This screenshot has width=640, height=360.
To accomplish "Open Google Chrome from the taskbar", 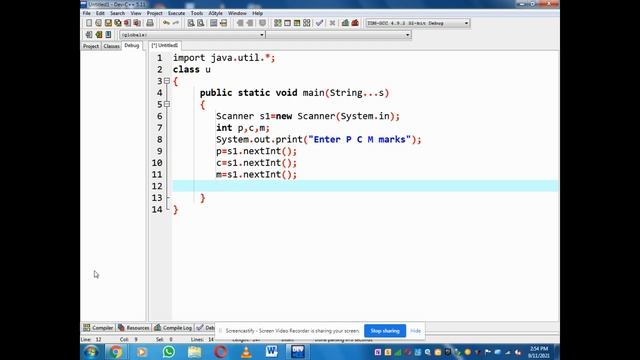I will pyautogui.click(x=116, y=352).
